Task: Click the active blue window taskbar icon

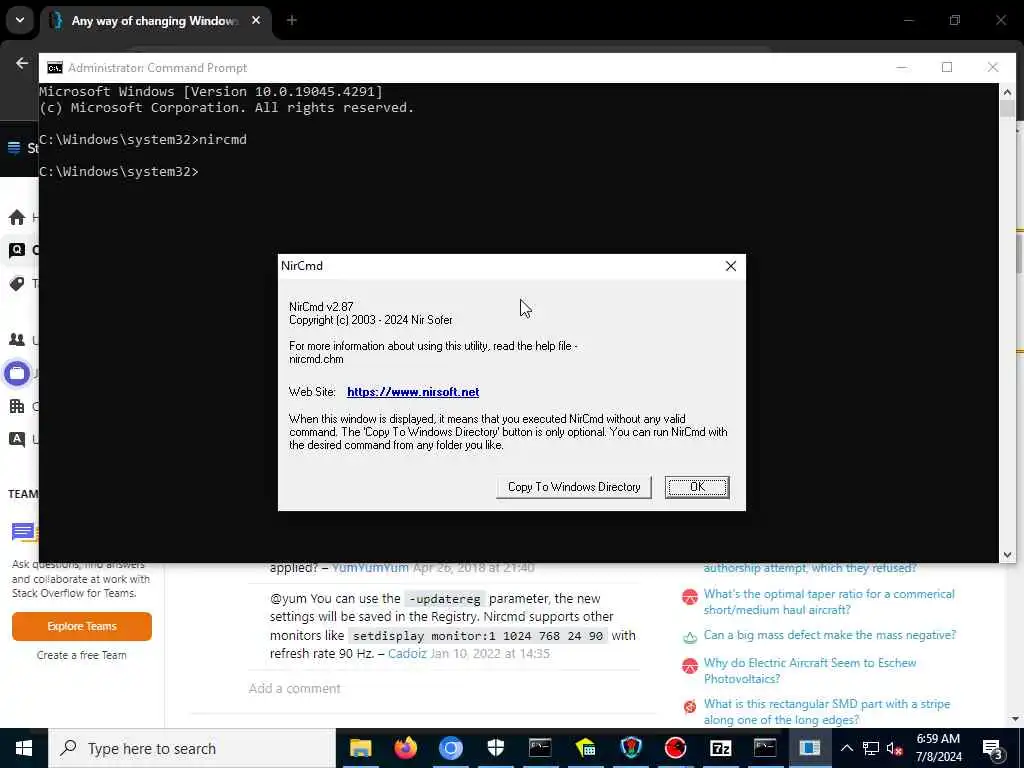Action: pos(810,748)
